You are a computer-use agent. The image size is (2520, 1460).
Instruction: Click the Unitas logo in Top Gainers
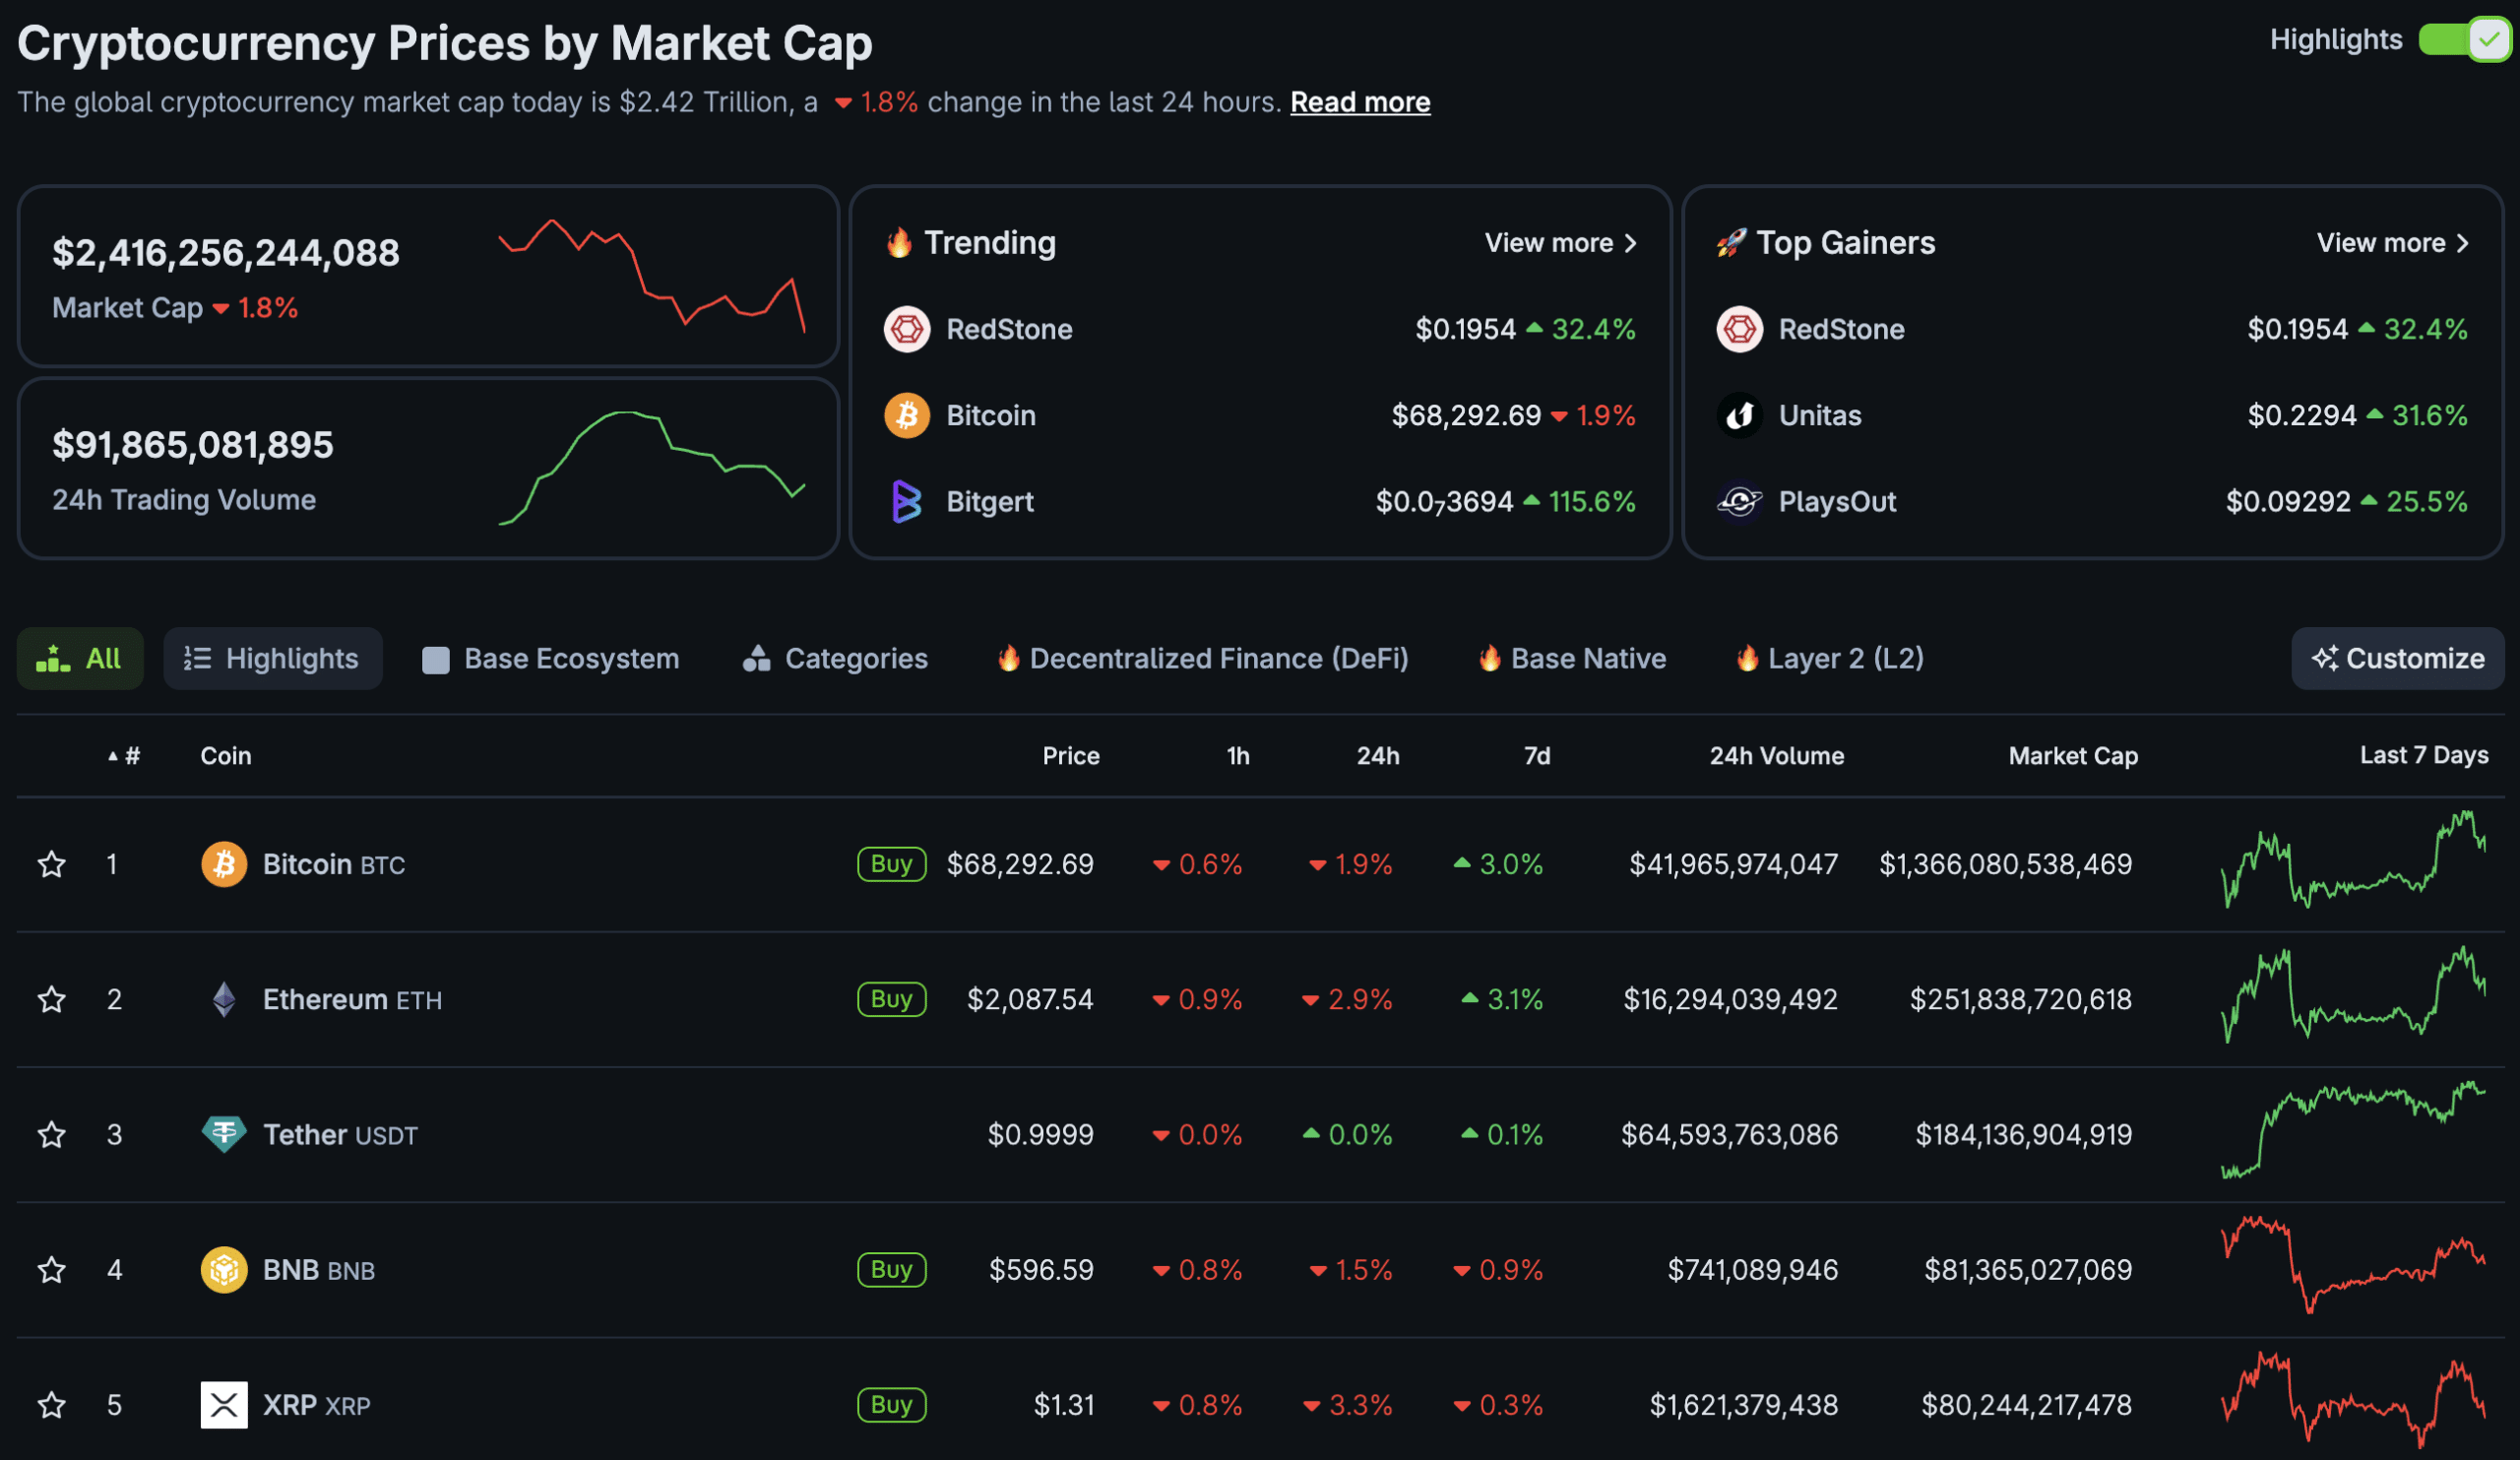pos(1740,415)
